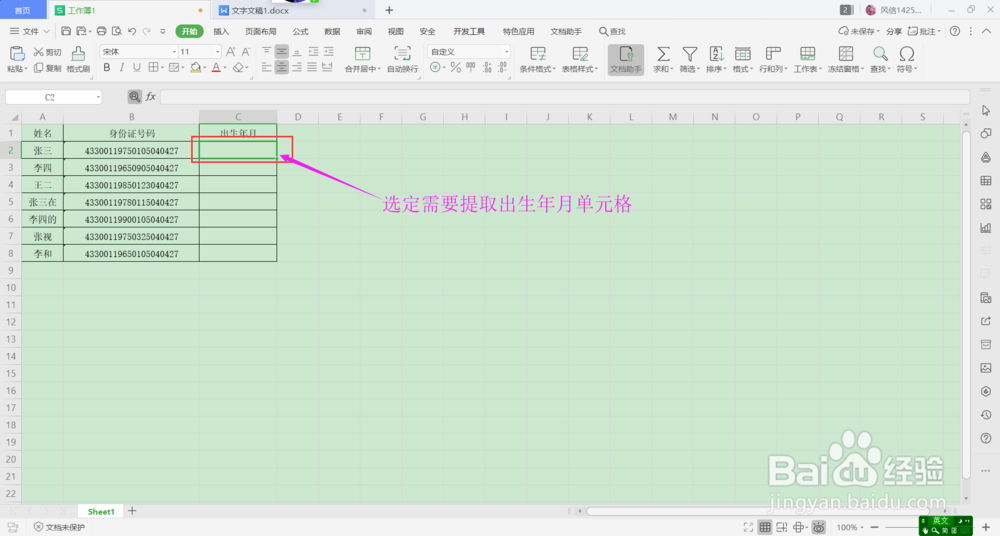Click the Save icon in quick access bar
The height and width of the screenshot is (536, 1000).
click(66, 31)
